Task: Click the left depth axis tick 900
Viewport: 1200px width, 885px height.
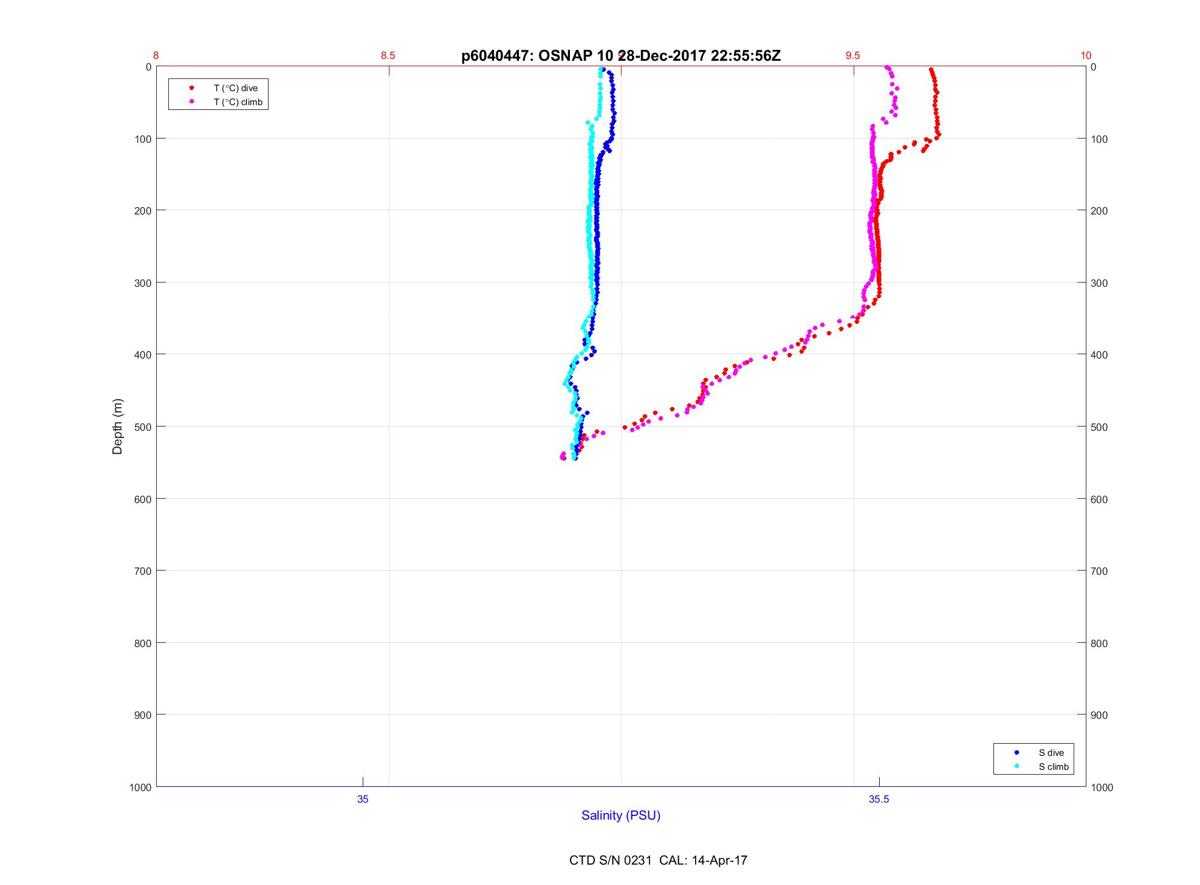Action: coord(143,715)
